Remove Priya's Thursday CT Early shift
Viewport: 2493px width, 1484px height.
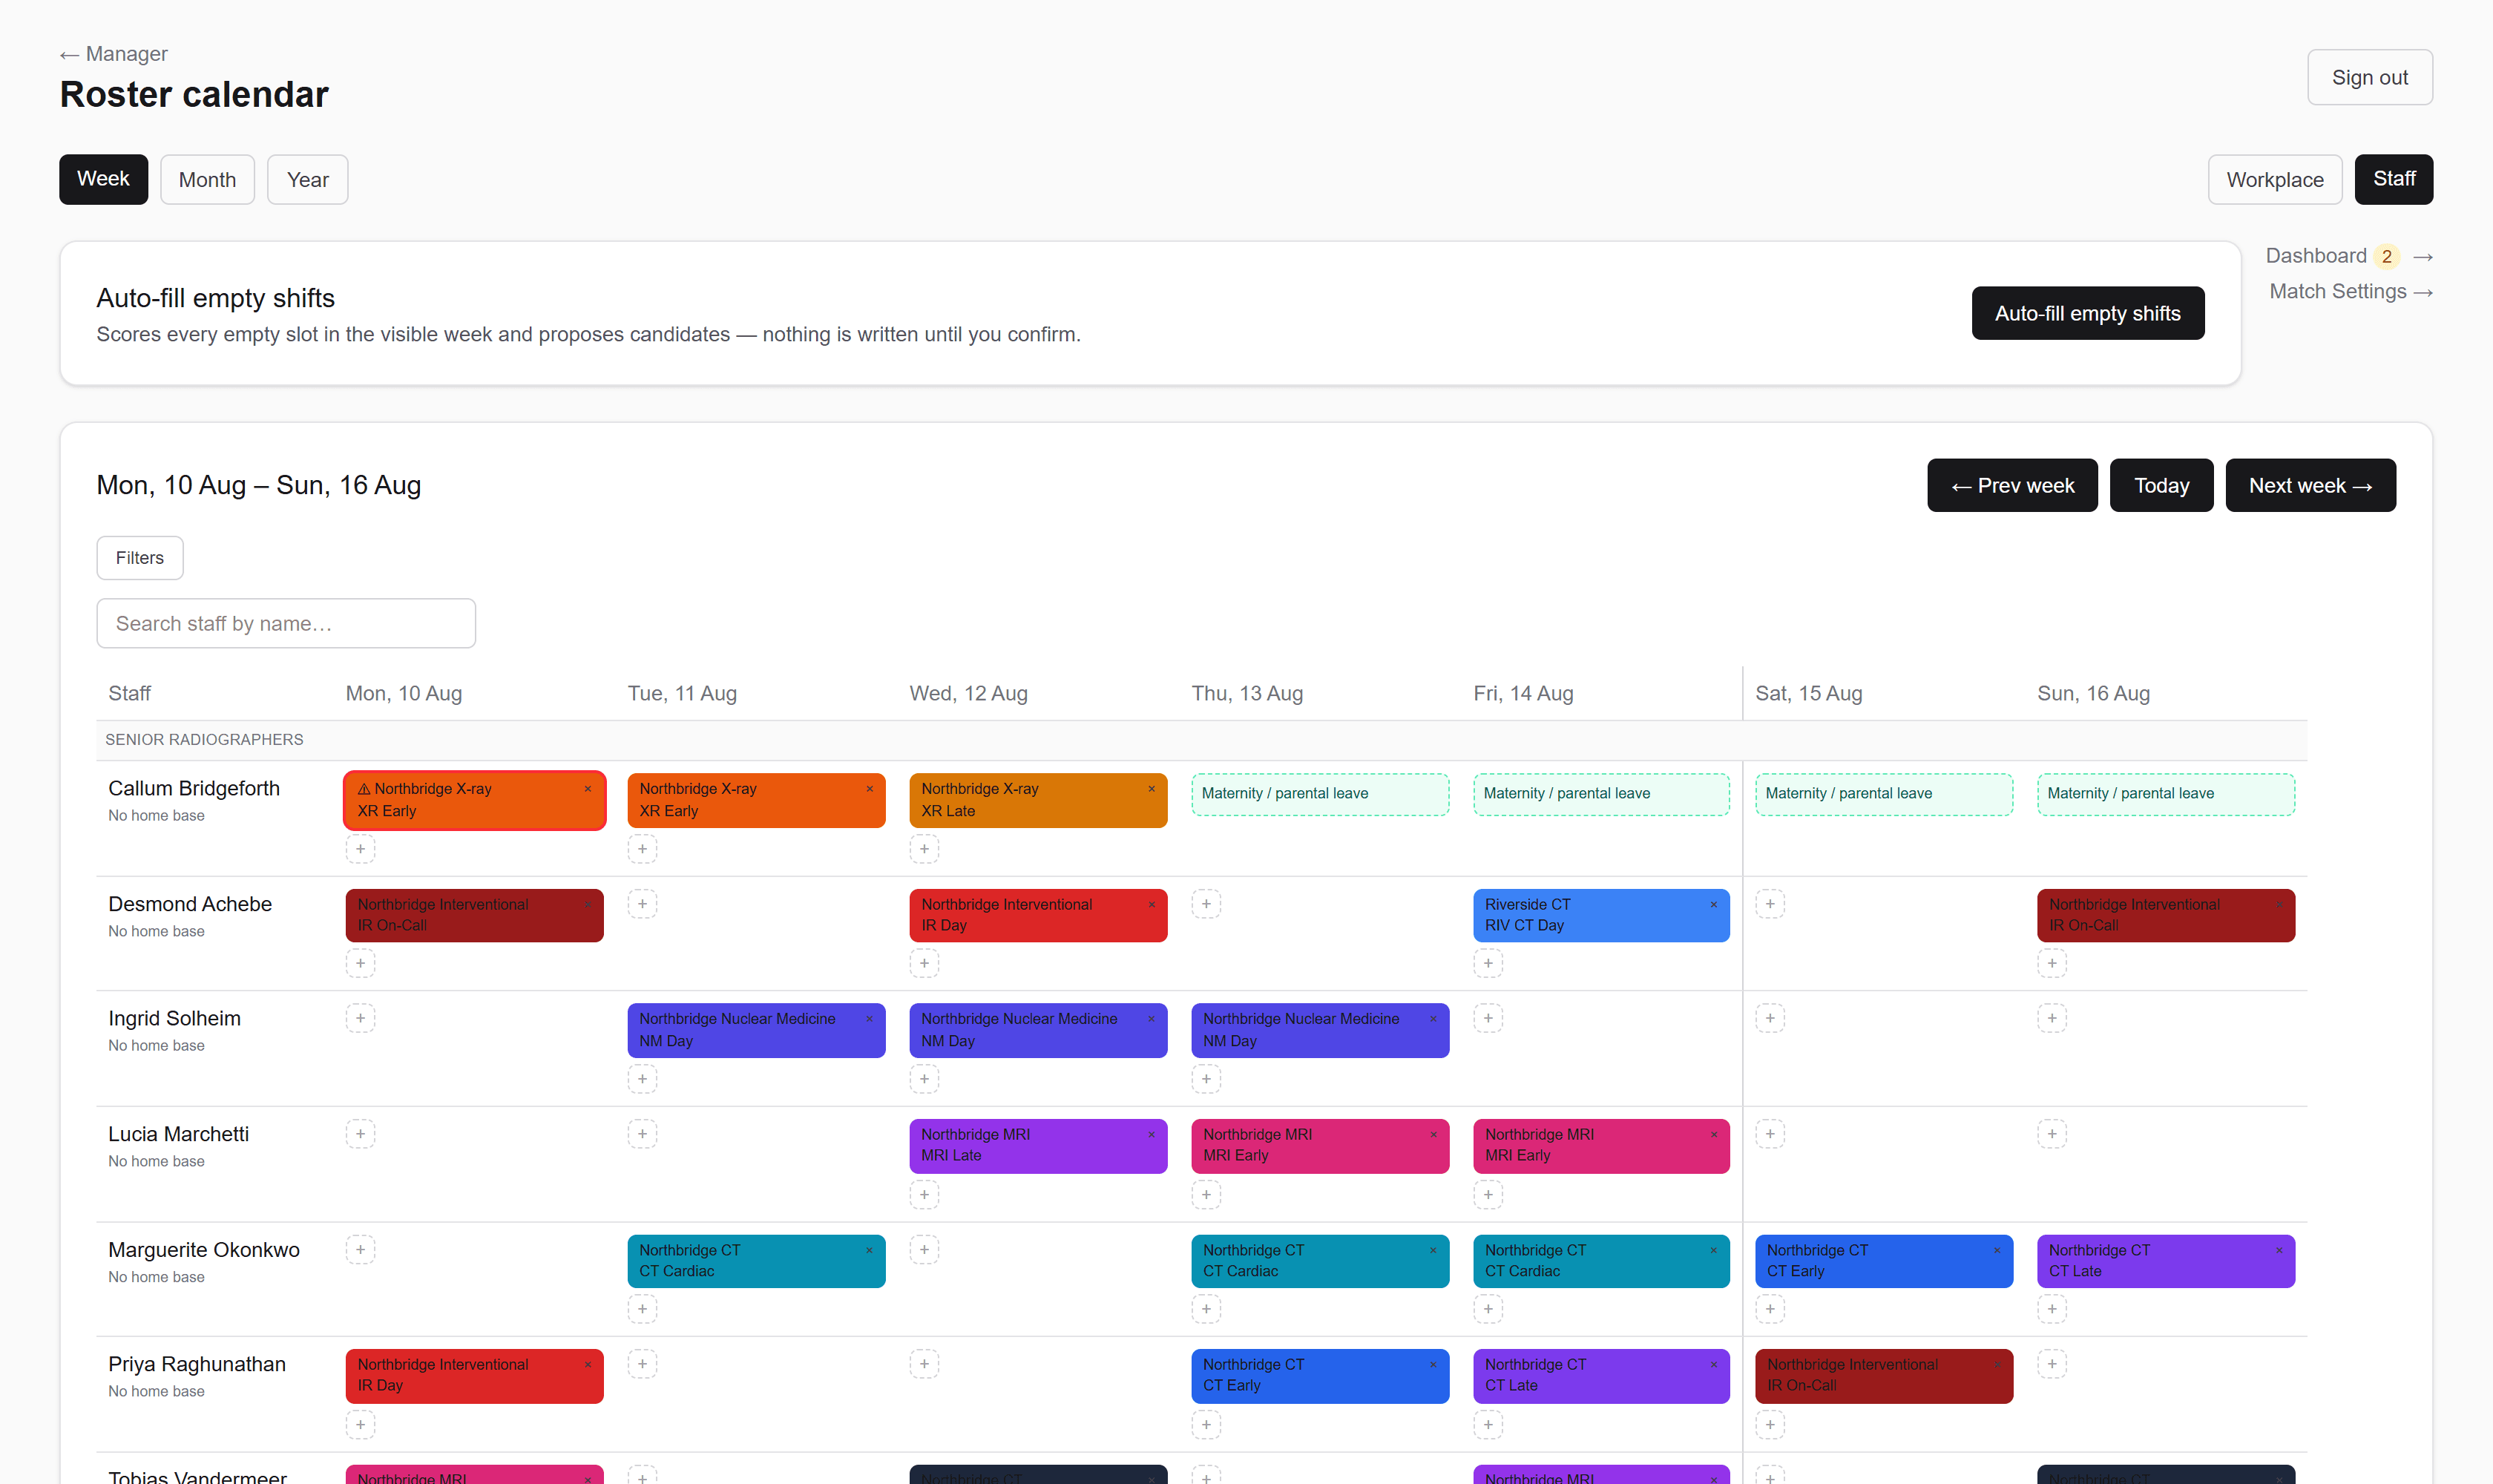click(x=1434, y=1365)
